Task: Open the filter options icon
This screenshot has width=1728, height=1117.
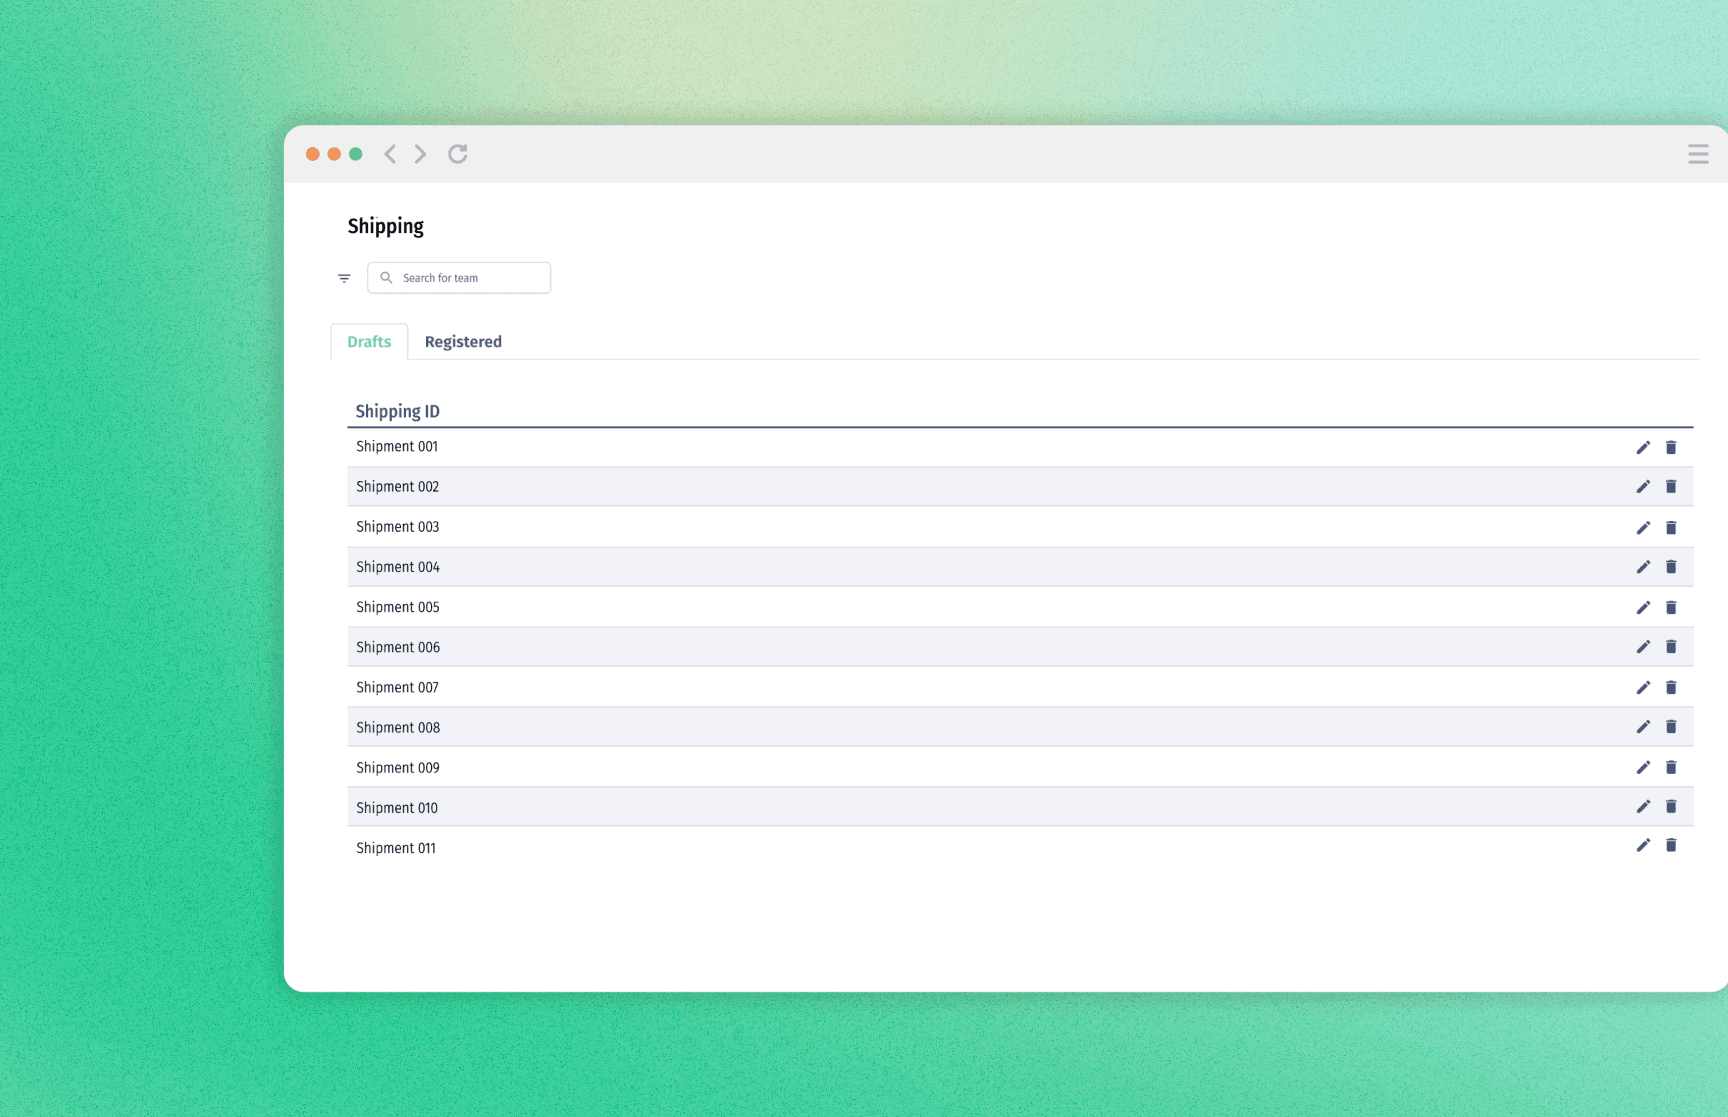Action: pos(344,278)
